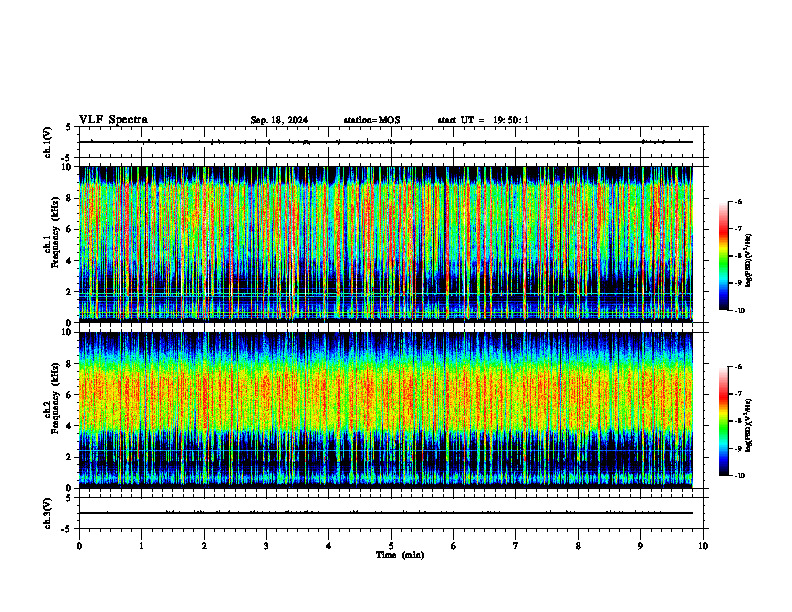Screen dimensions: 792x612
Task: Click the "VLF Spectra" plot title
Action: [113, 120]
